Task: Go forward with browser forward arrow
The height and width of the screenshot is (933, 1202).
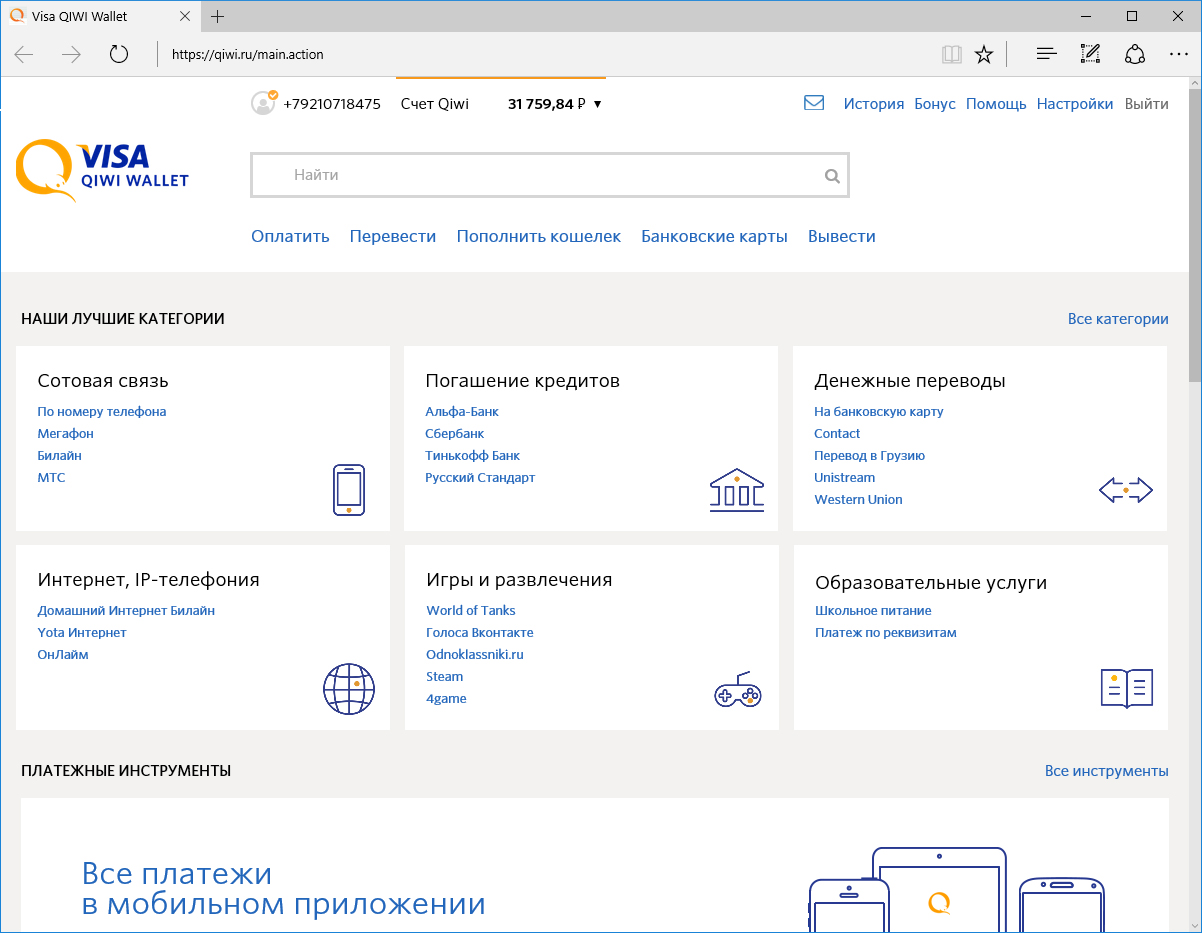Action: pyautogui.click(x=71, y=54)
